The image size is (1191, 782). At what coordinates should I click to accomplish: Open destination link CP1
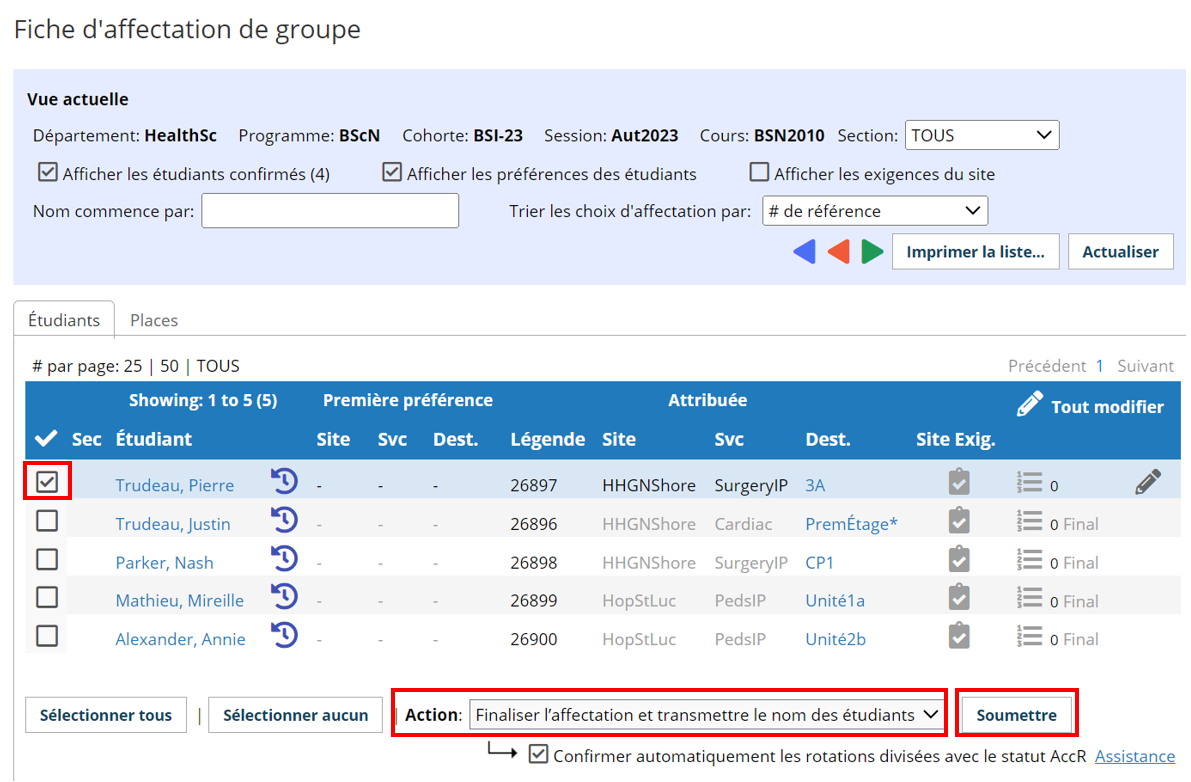click(x=820, y=562)
